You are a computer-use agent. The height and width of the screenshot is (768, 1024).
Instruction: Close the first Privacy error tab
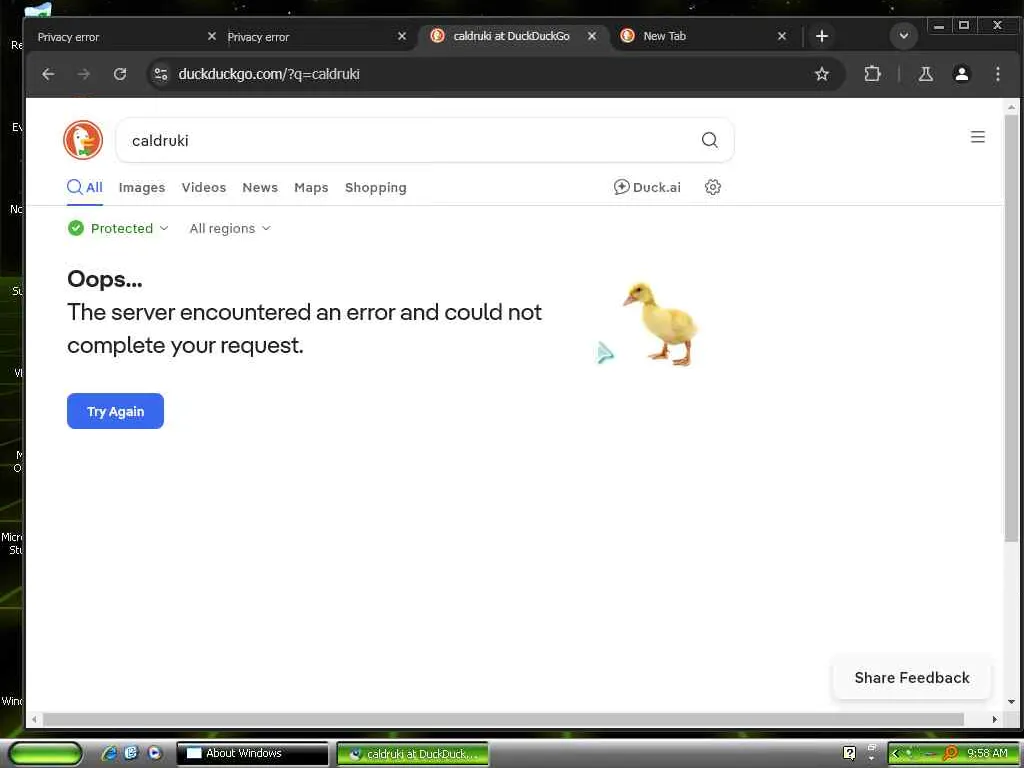212,37
